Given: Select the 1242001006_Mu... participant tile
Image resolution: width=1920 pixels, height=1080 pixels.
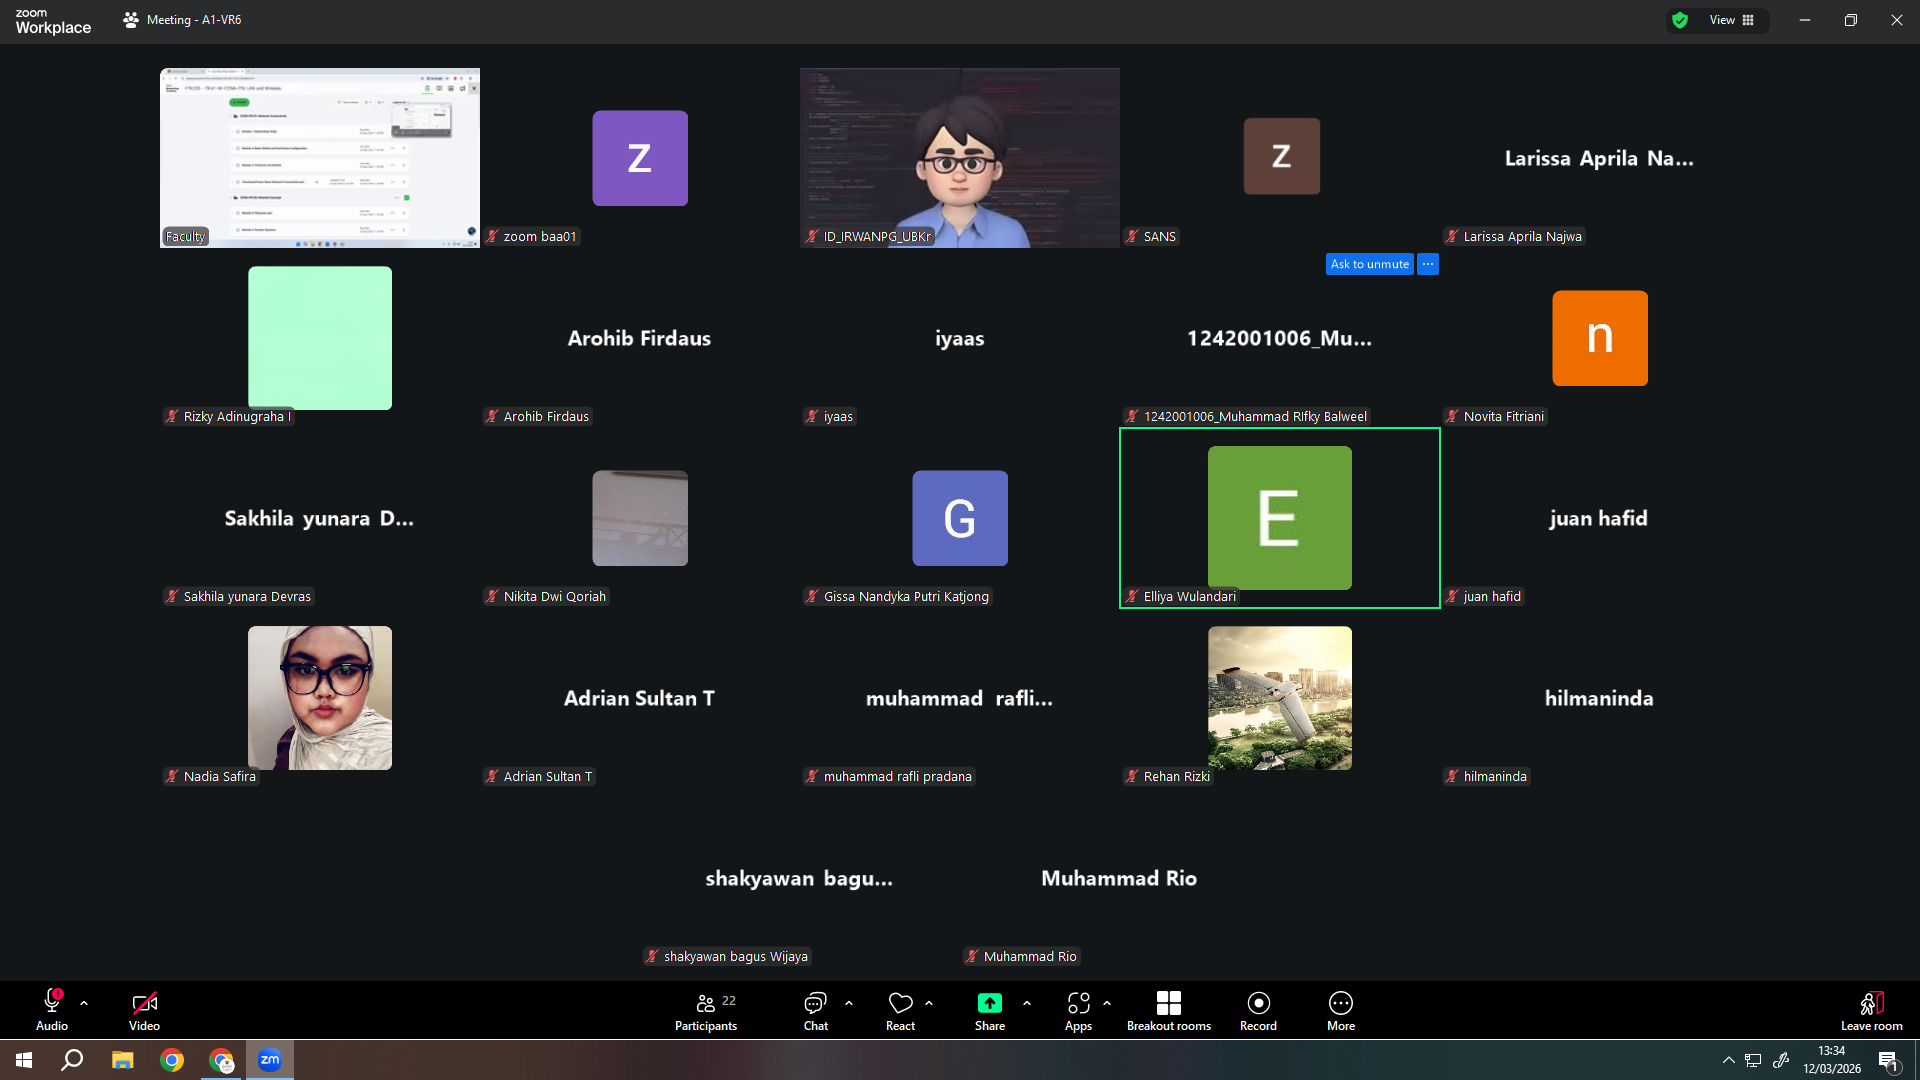Looking at the screenshot, I should tap(1280, 338).
